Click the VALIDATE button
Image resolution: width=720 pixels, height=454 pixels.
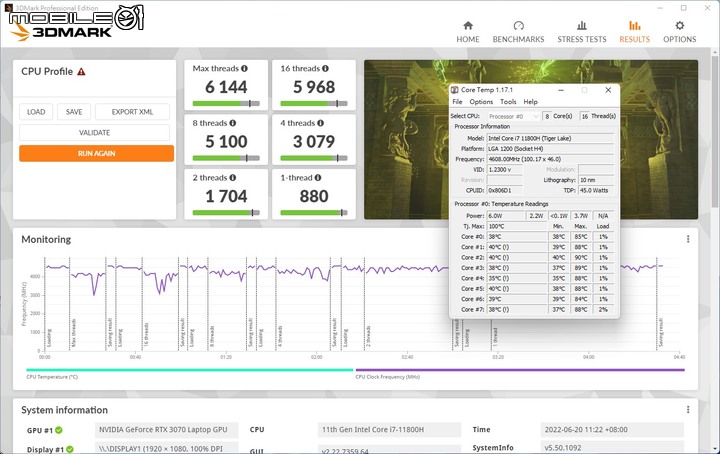pos(94,133)
